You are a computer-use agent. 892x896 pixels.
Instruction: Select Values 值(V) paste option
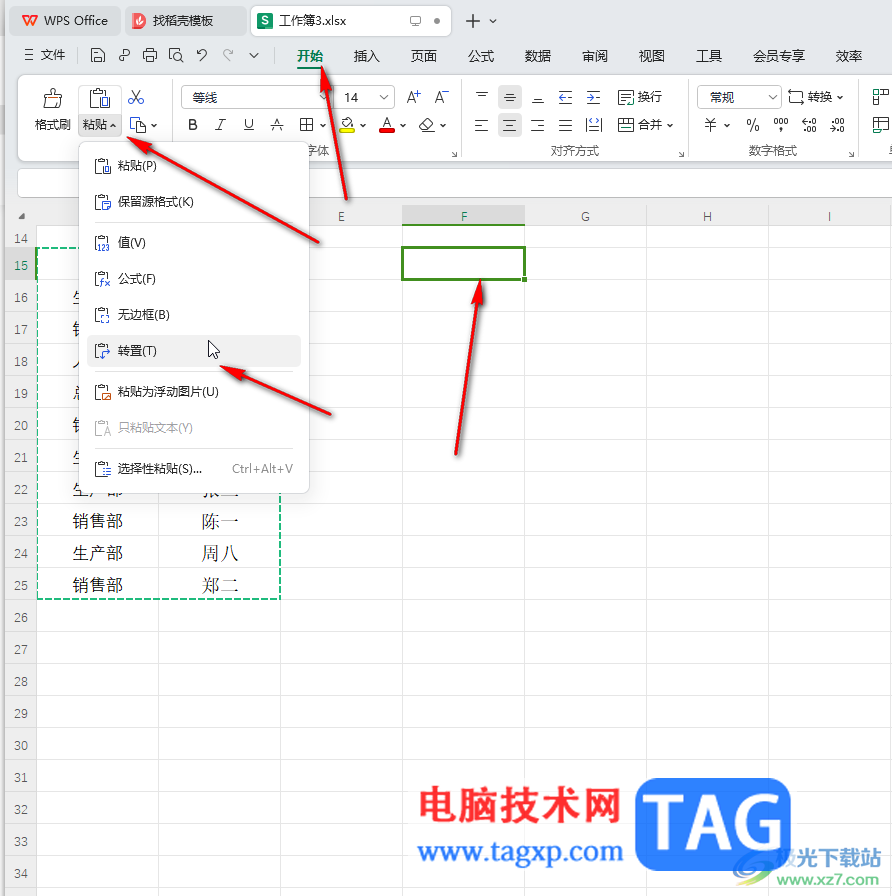pos(194,243)
